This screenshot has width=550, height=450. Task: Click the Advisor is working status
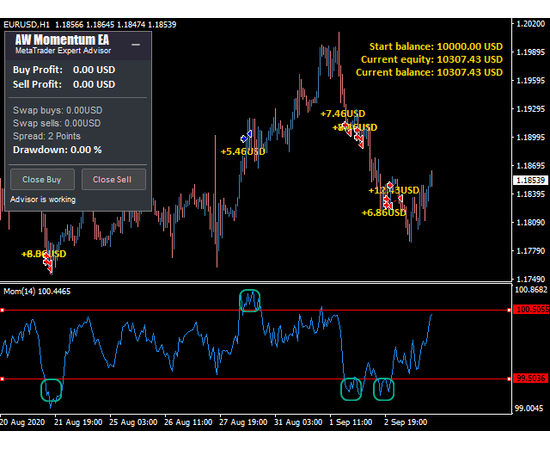pos(43,200)
